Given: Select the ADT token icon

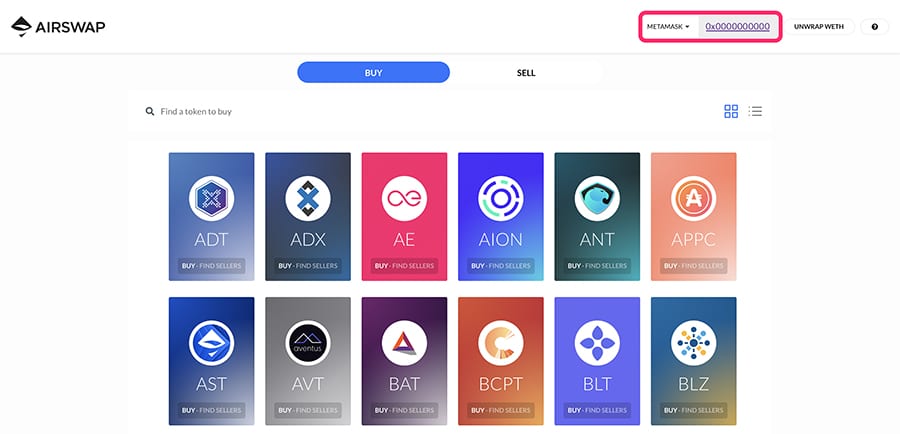Looking at the screenshot, I should [211, 198].
